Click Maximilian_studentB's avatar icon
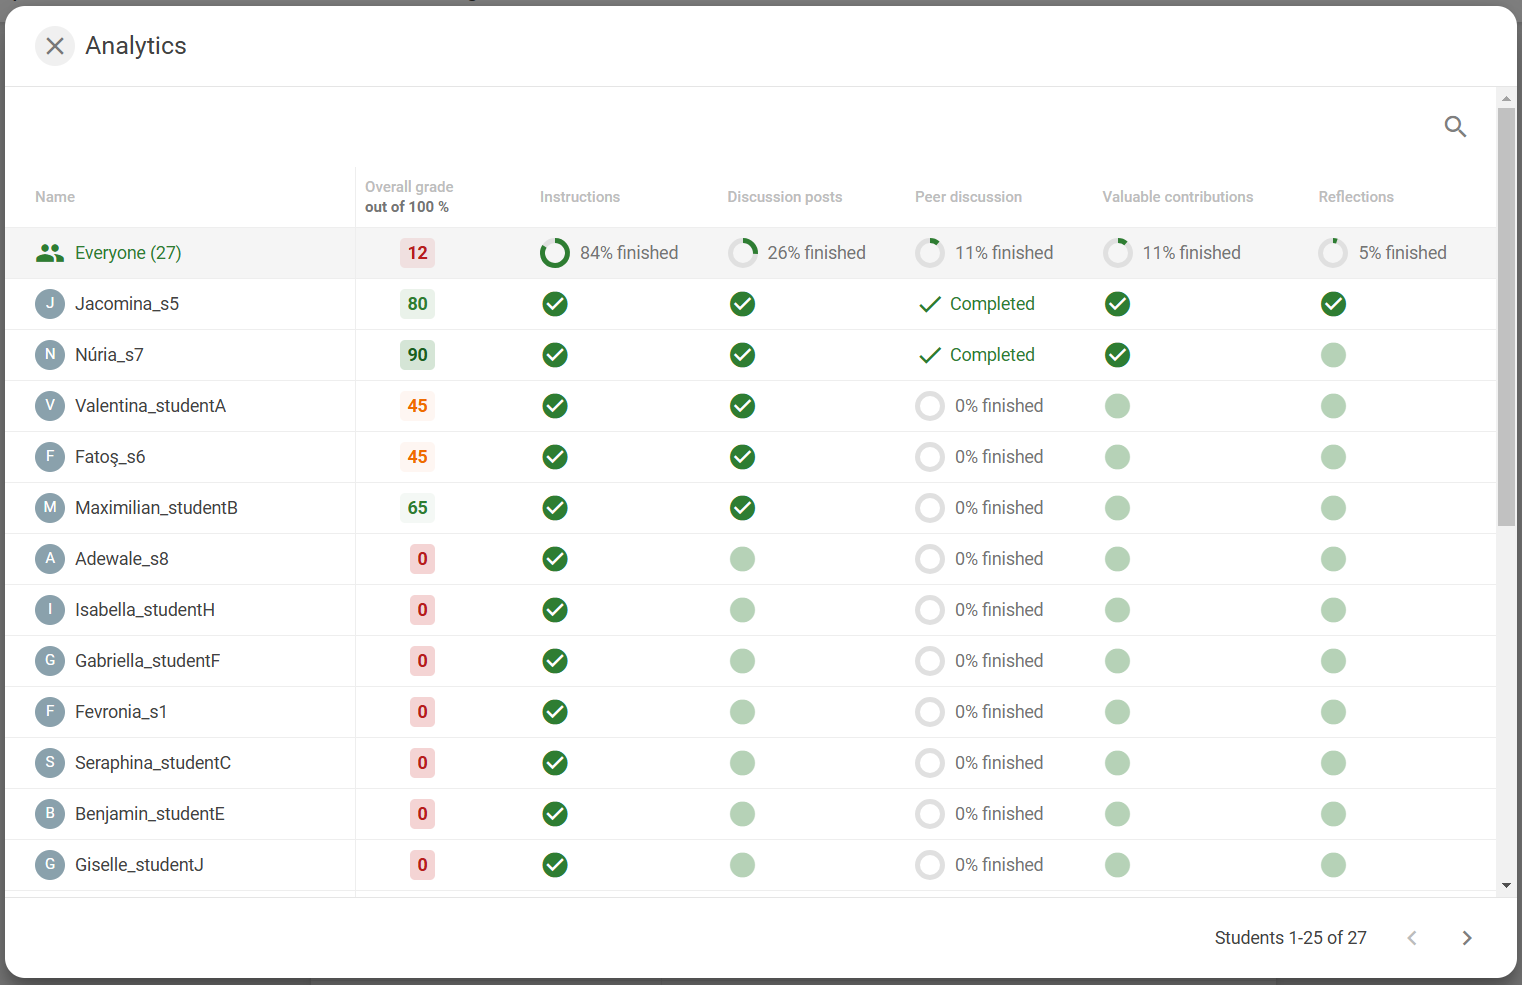Screen dimensions: 1522x985 click(50, 508)
